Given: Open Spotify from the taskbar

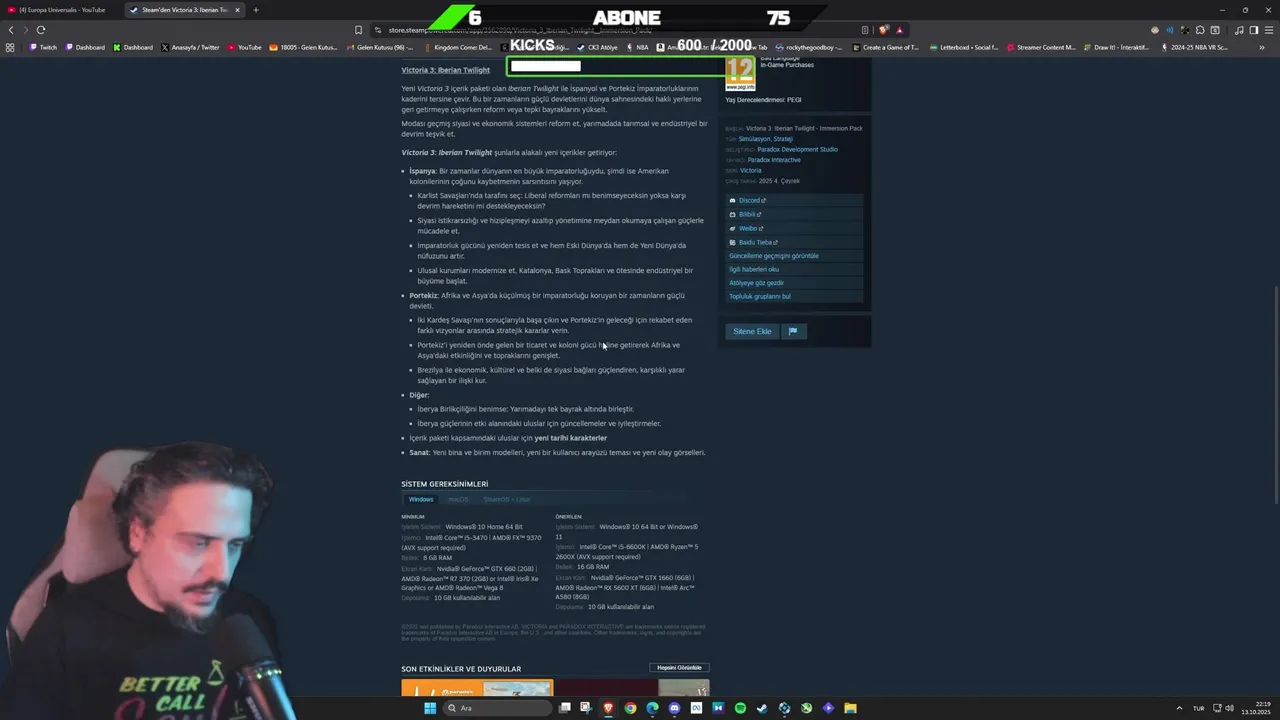Looking at the screenshot, I should (740, 708).
